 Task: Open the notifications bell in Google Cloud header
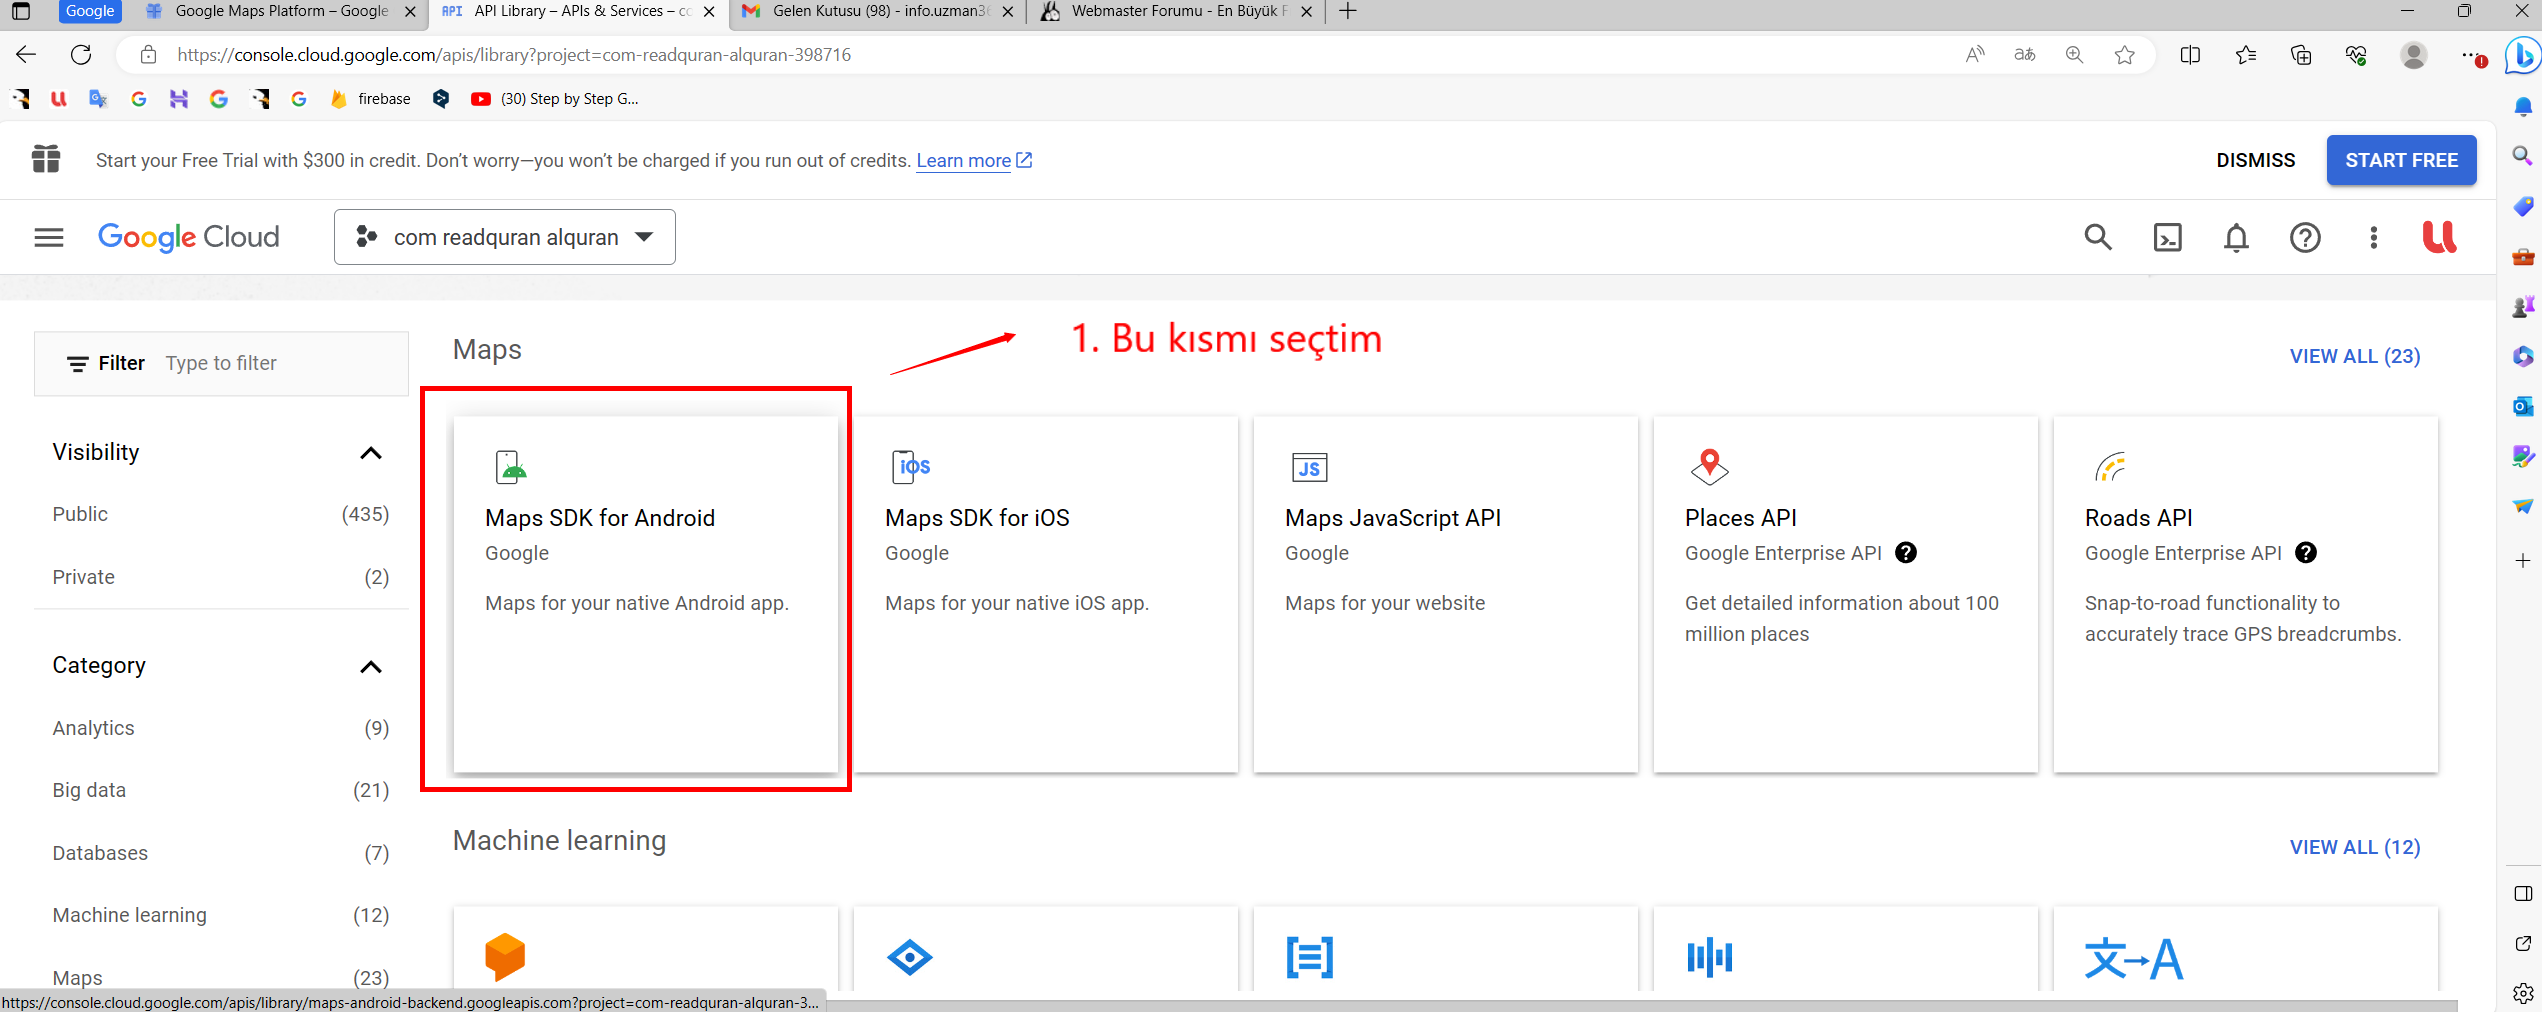pyautogui.click(x=2236, y=237)
